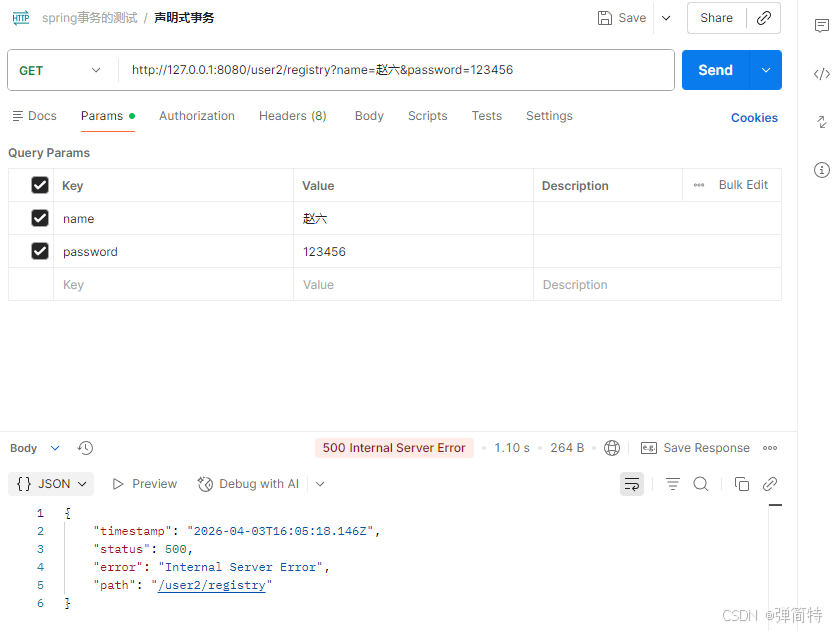Open the Scripts tab
The image size is (834, 631).
click(428, 116)
